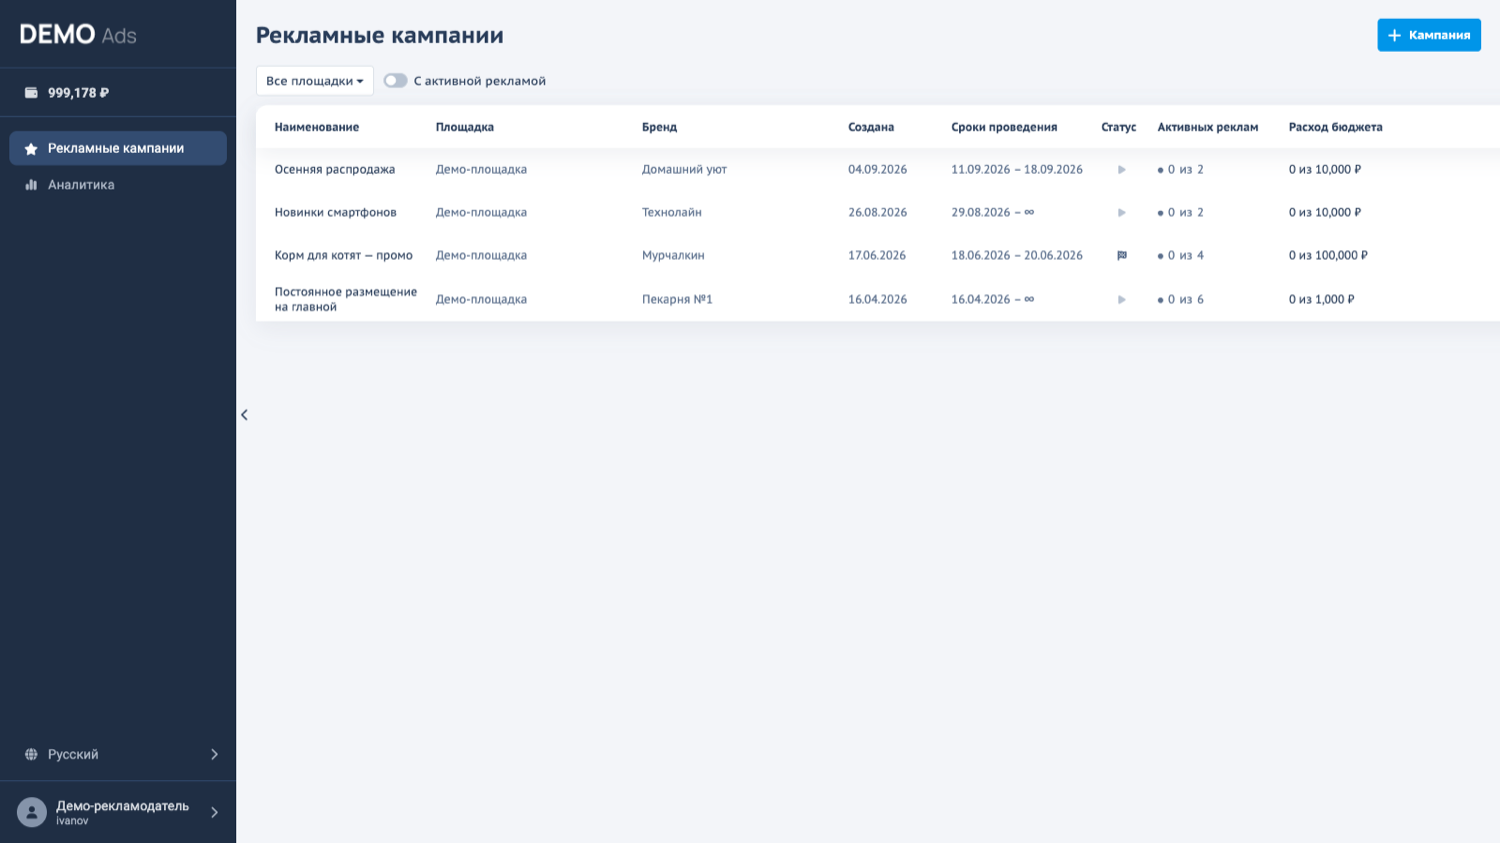
Task: Click the 'Активных реклам' column header
Action: 1208,127
